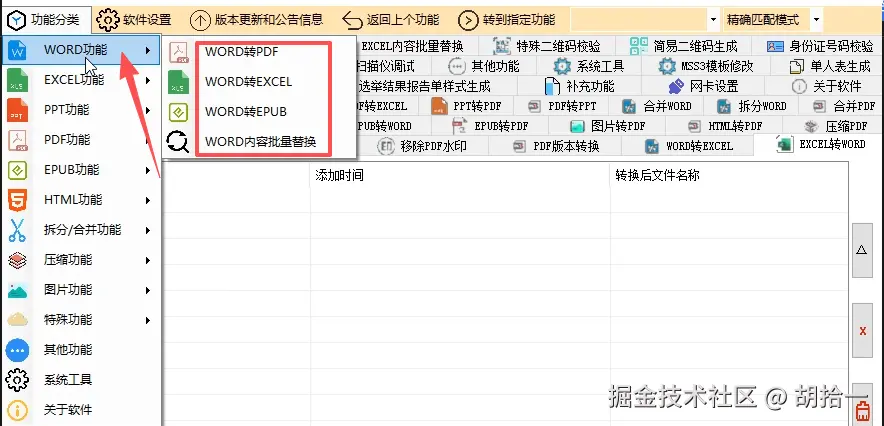Image resolution: width=884 pixels, height=426 pixels.
Task: Click the 转换后文件名称 column header
Action: point(728,175)
